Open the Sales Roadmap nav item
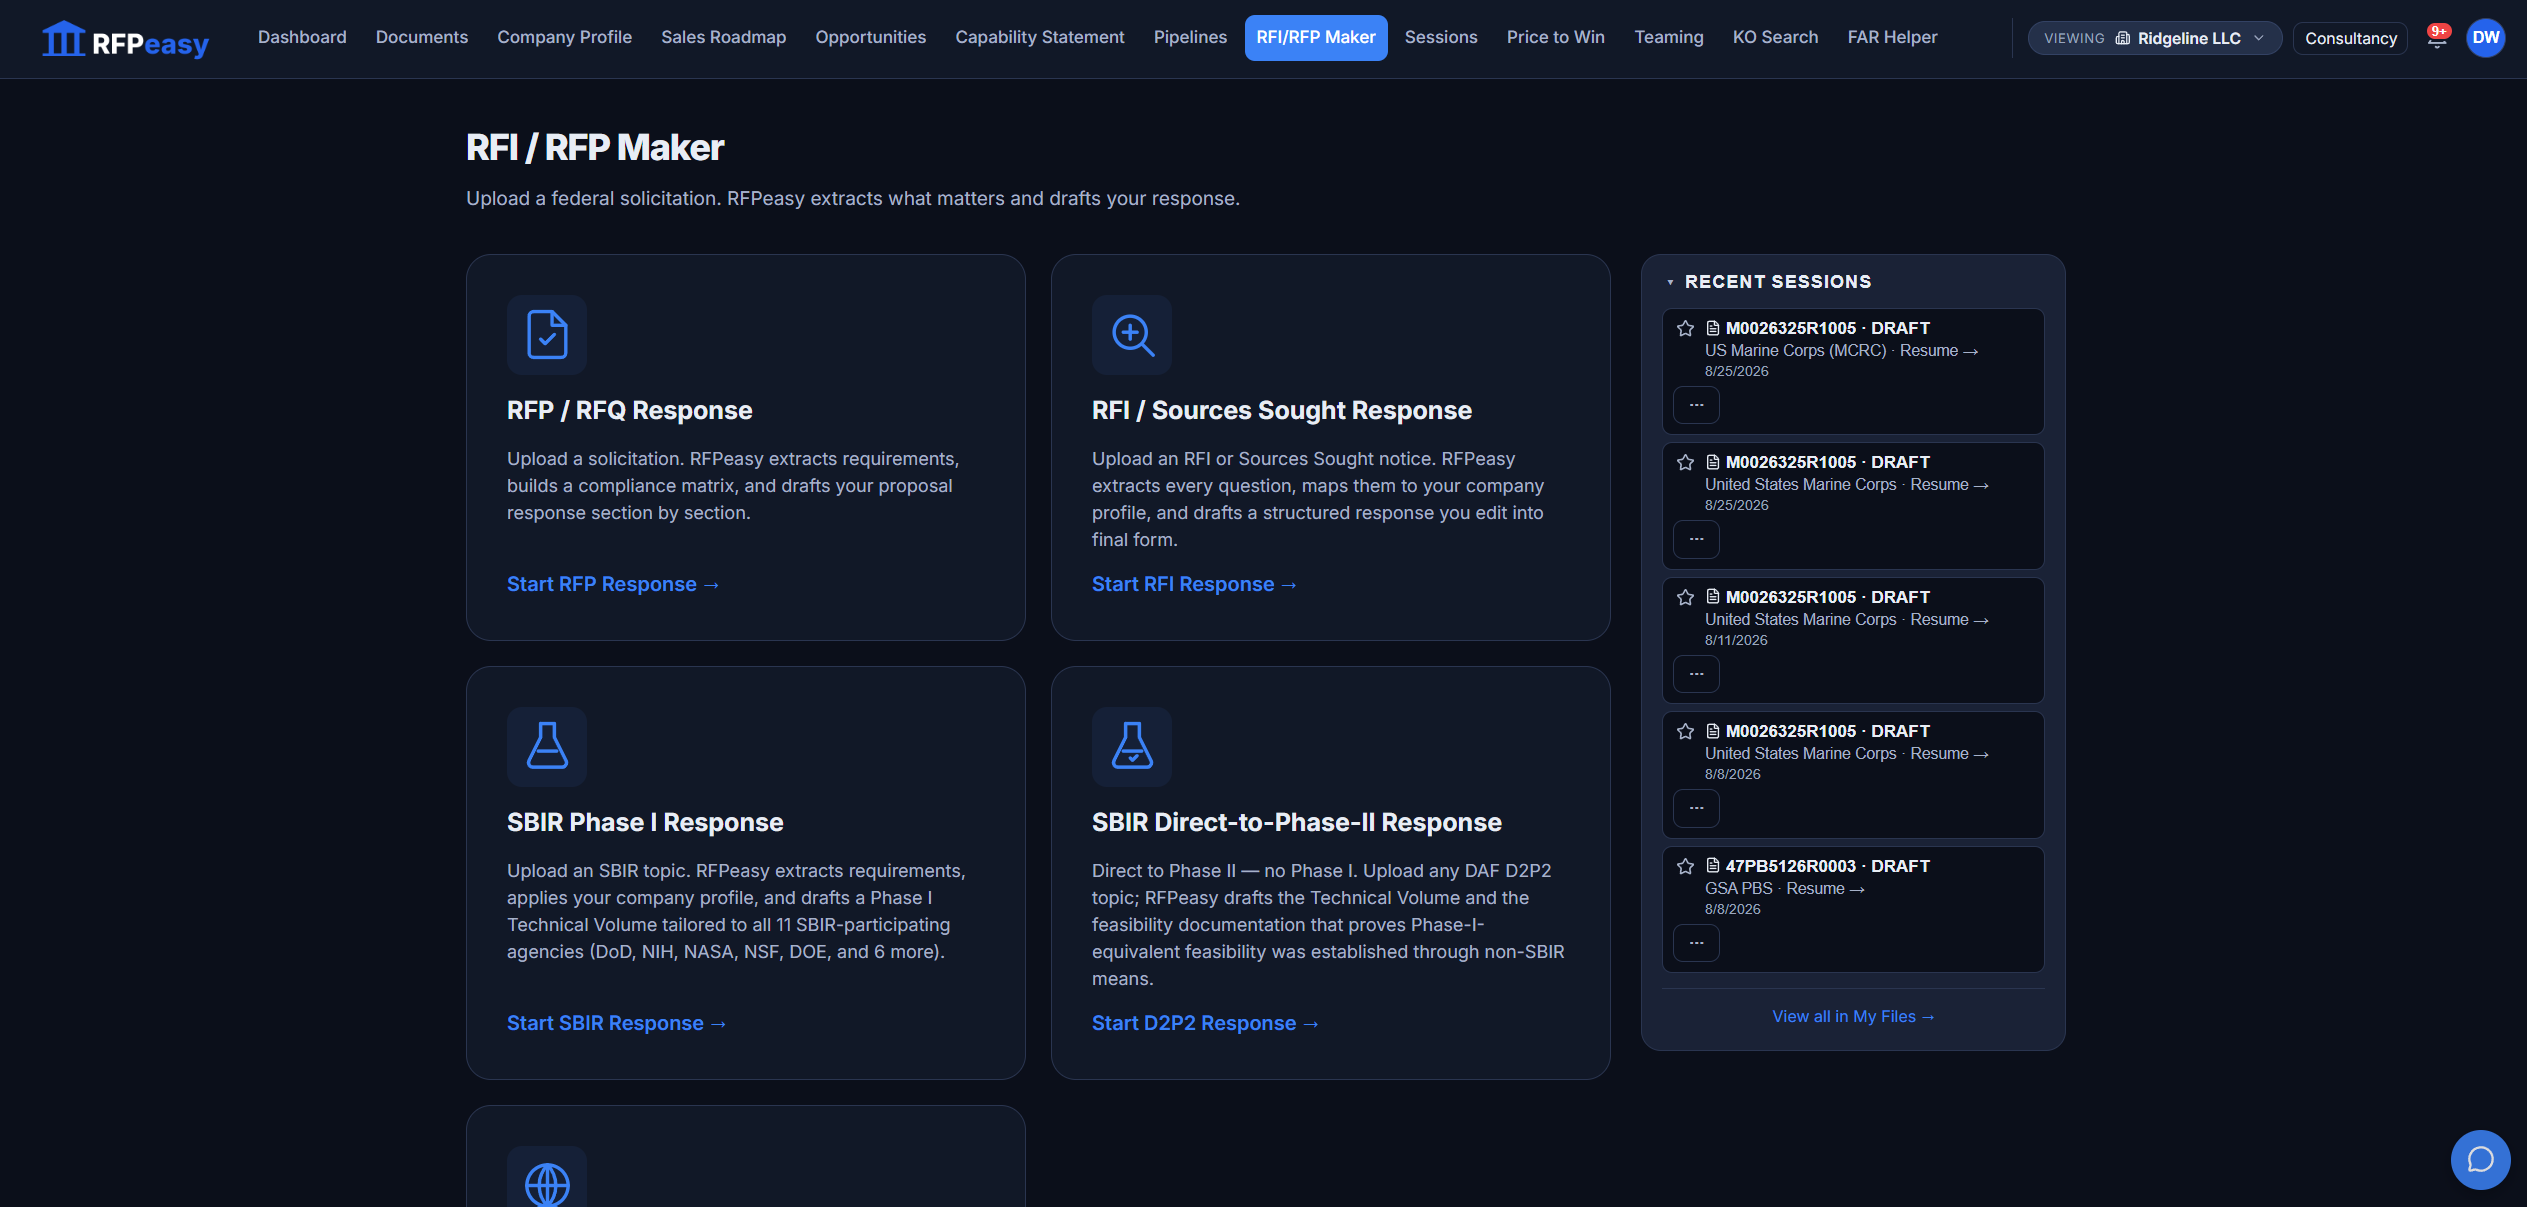This screenshot has width=2527, height=1207. pyautogui.click(x=723, y=37)
